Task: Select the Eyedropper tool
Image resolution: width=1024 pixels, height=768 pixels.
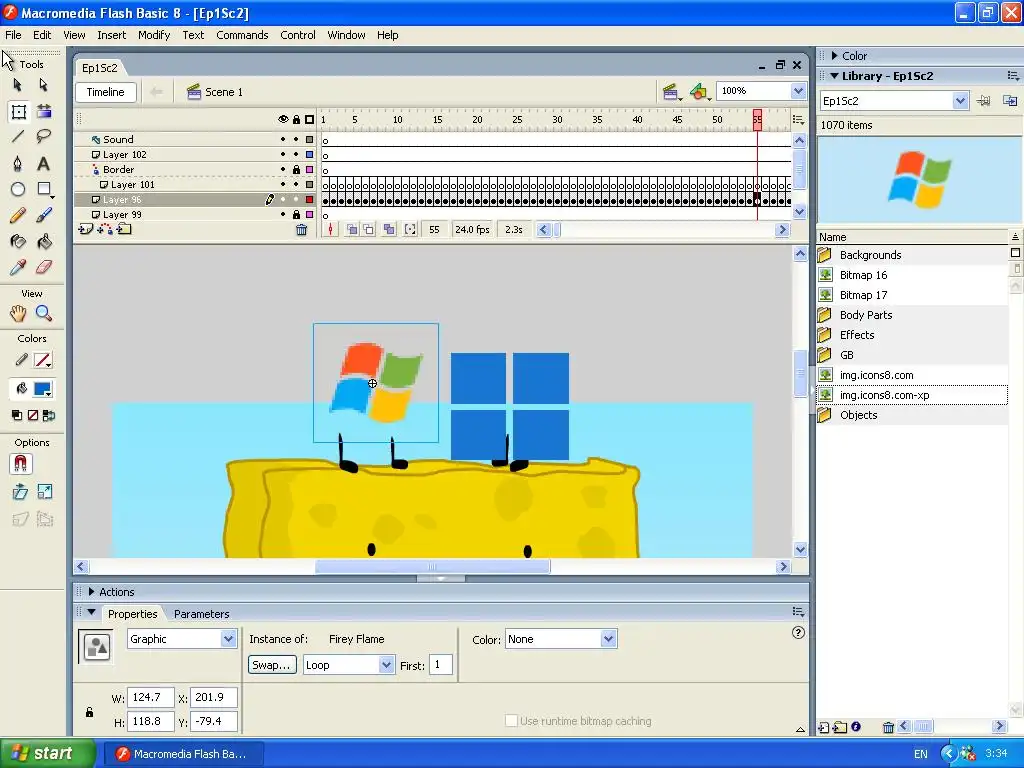Action: tap(18, 267)
